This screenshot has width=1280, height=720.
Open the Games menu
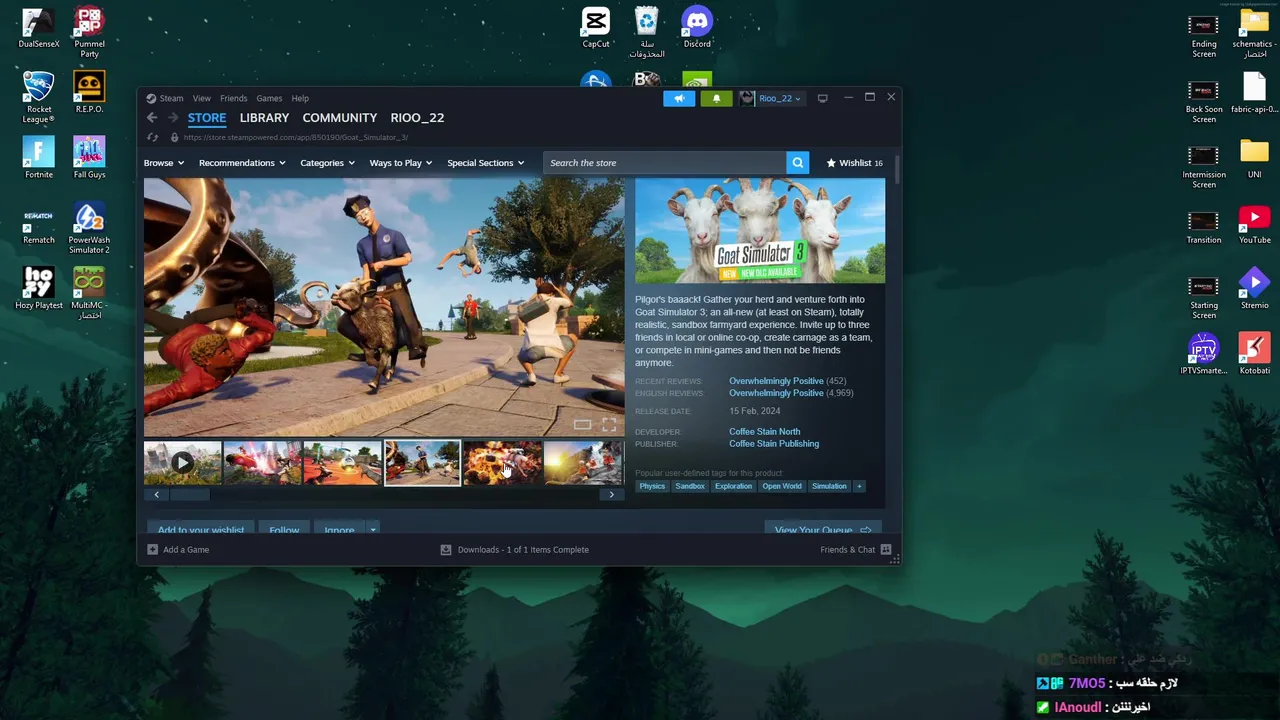click(269, 98)
